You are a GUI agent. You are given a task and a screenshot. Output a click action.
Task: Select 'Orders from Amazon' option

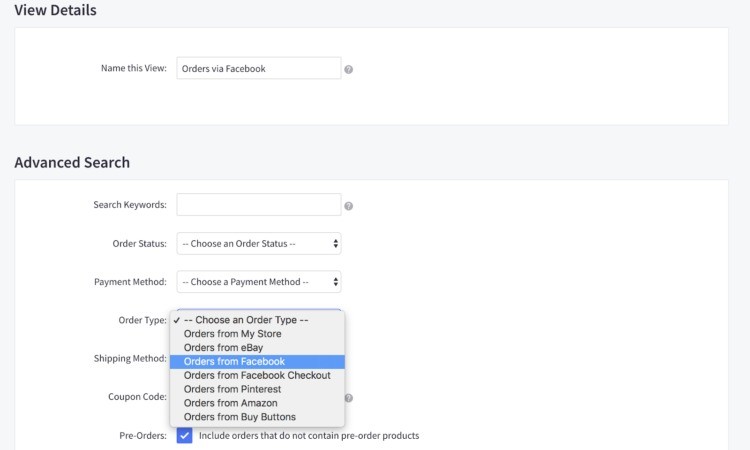pos(230,402)
